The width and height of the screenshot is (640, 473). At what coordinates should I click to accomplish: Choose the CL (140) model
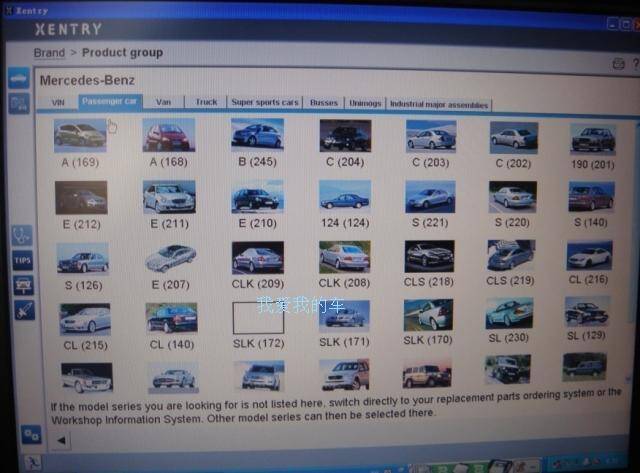pos(172,318)
